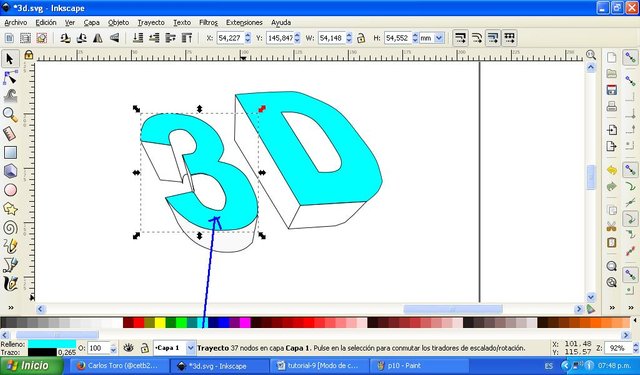Expand the hidden toolbox tools chevron
This screenshot has width=640, height=375.
(x=11, y=308)
